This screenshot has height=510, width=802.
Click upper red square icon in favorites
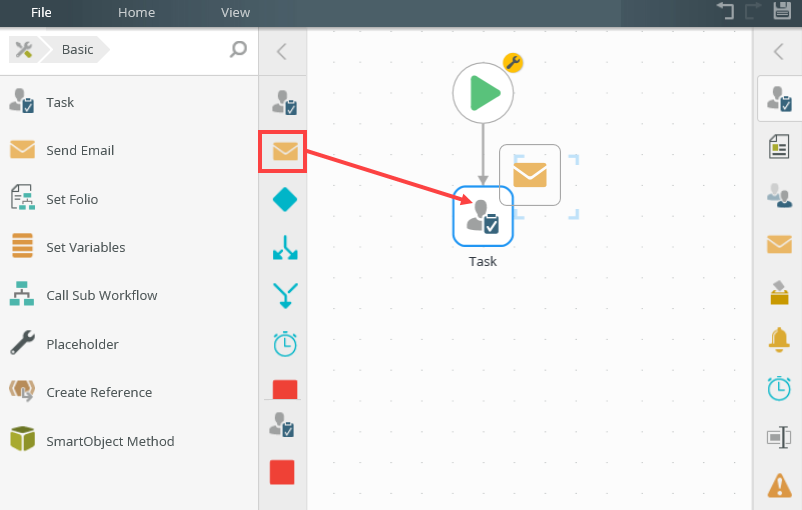coord(285,389)
